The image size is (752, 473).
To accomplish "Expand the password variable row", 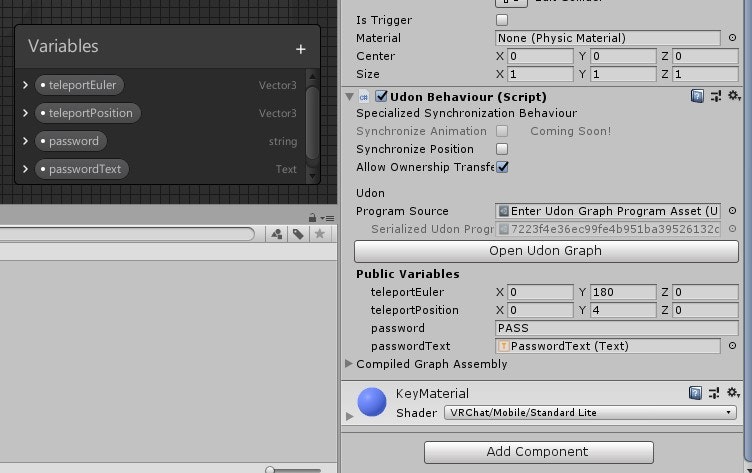I will 25,141.
